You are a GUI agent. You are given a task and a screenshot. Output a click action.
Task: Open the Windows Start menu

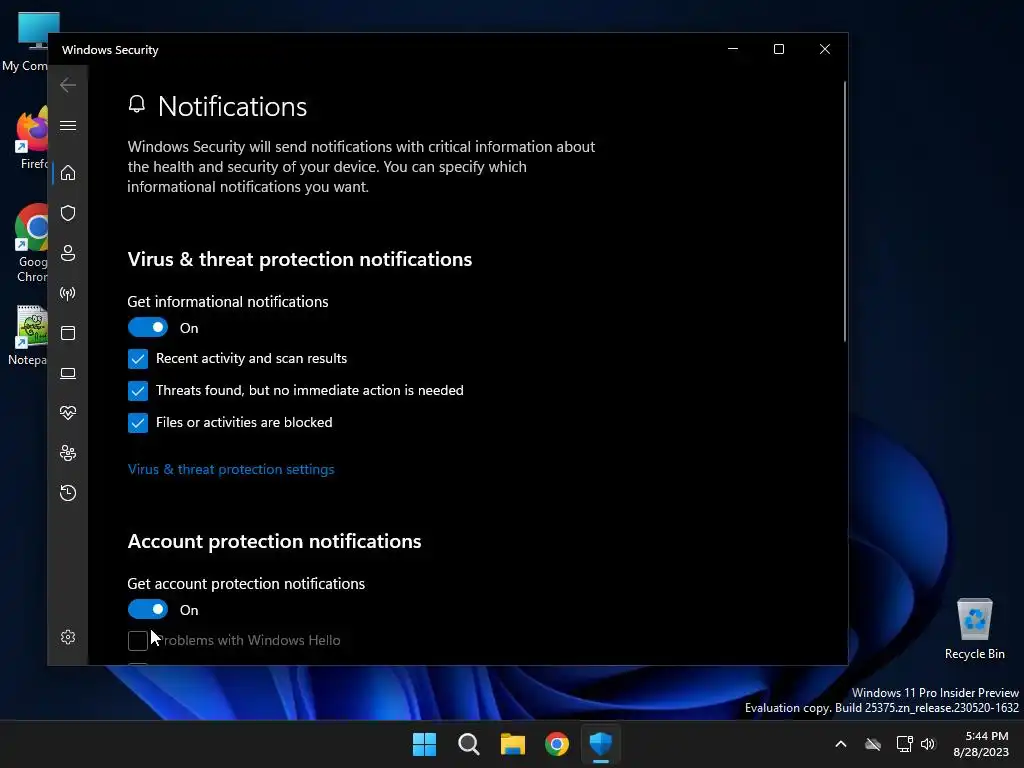click(424, 744)
